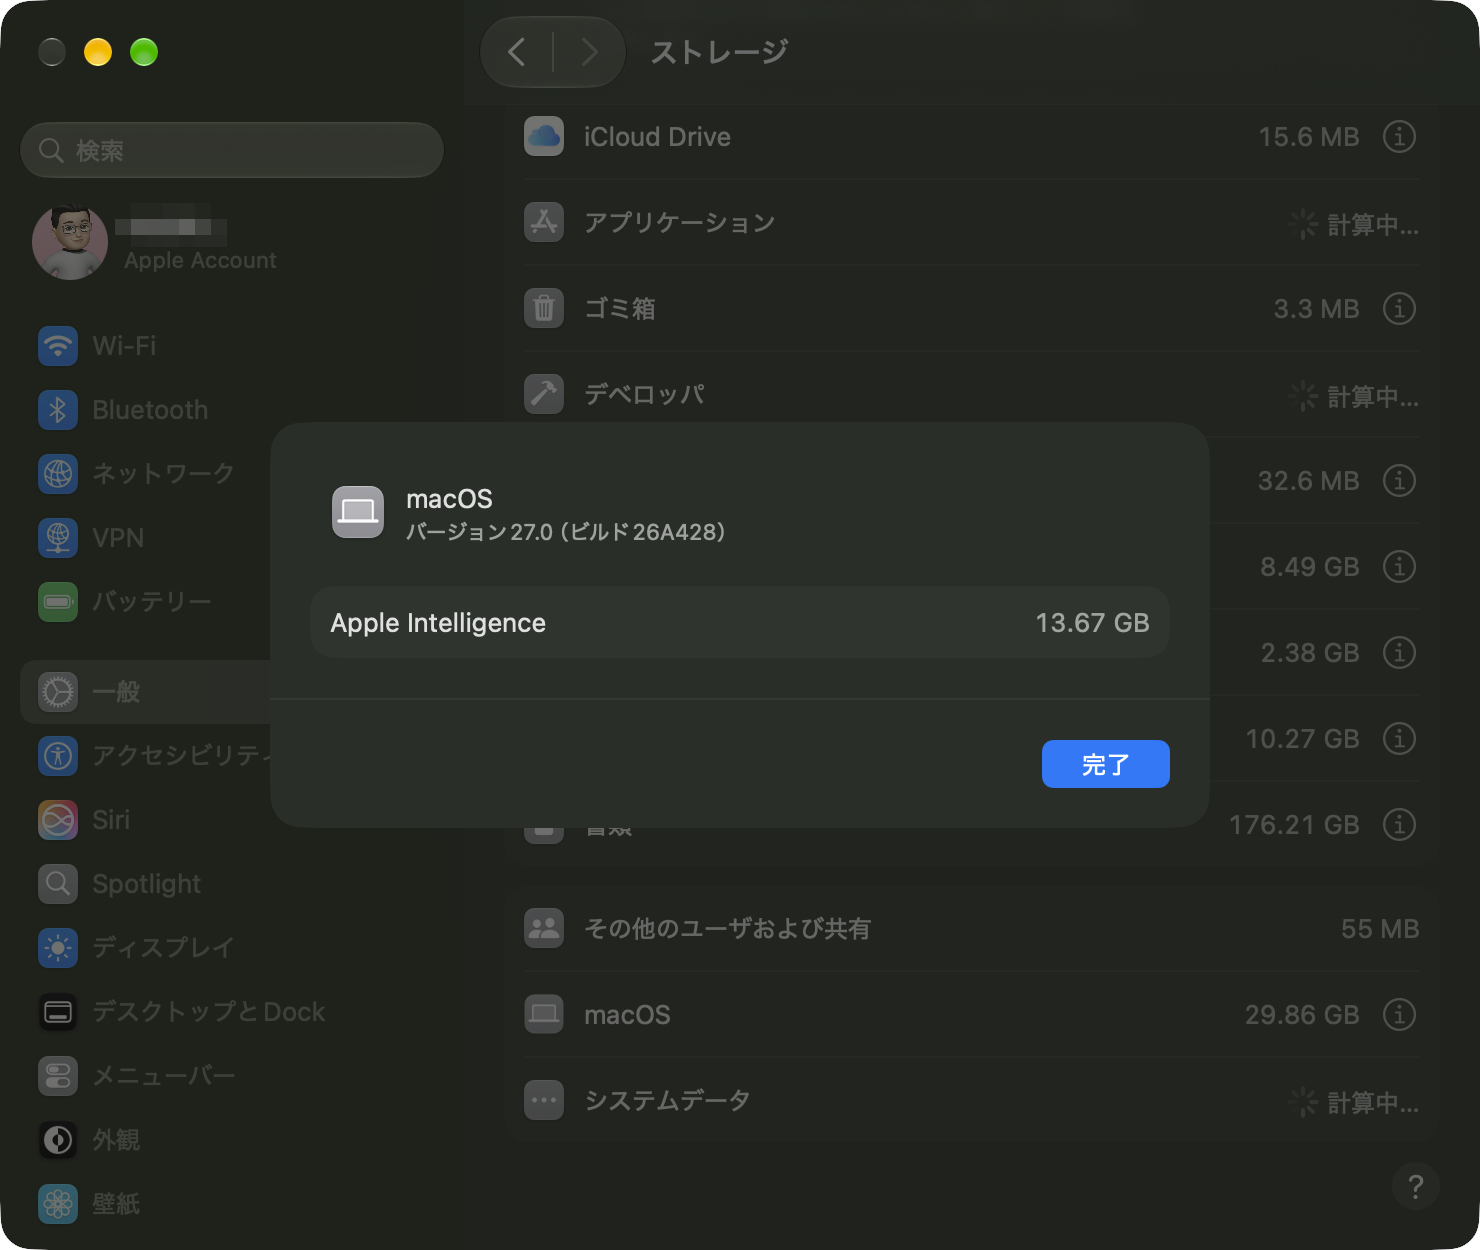
Task: Select メニューバー icon in sidebar
Action: (58, 1076)
